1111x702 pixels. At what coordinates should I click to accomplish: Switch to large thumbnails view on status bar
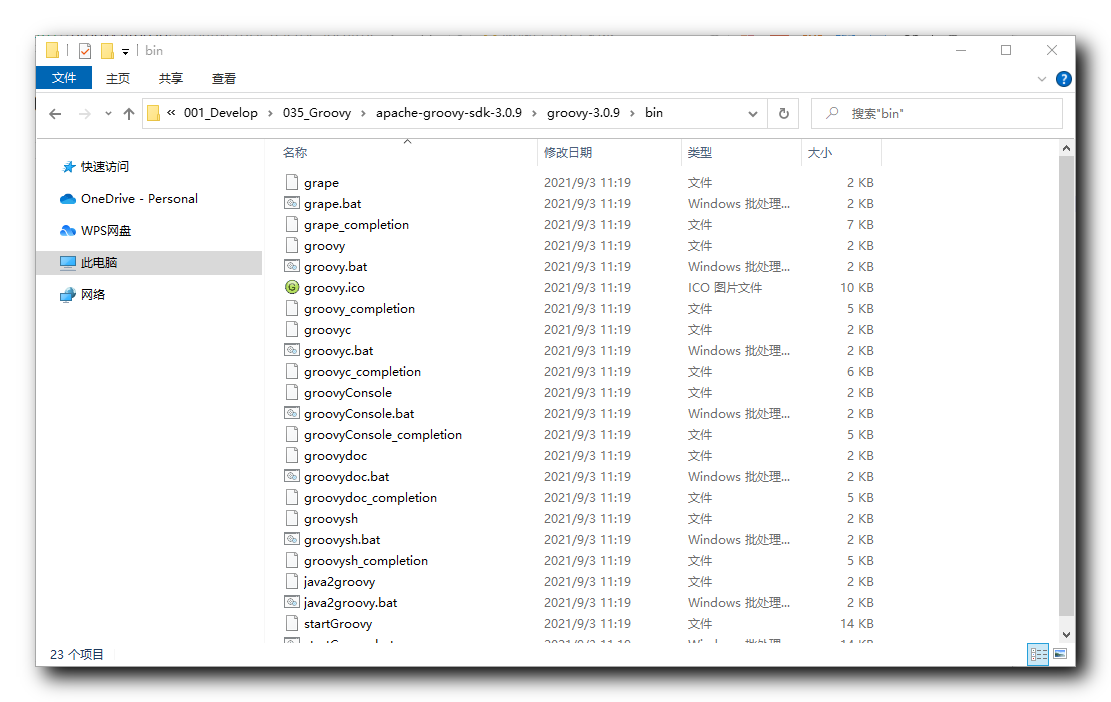click(1060, 654)
